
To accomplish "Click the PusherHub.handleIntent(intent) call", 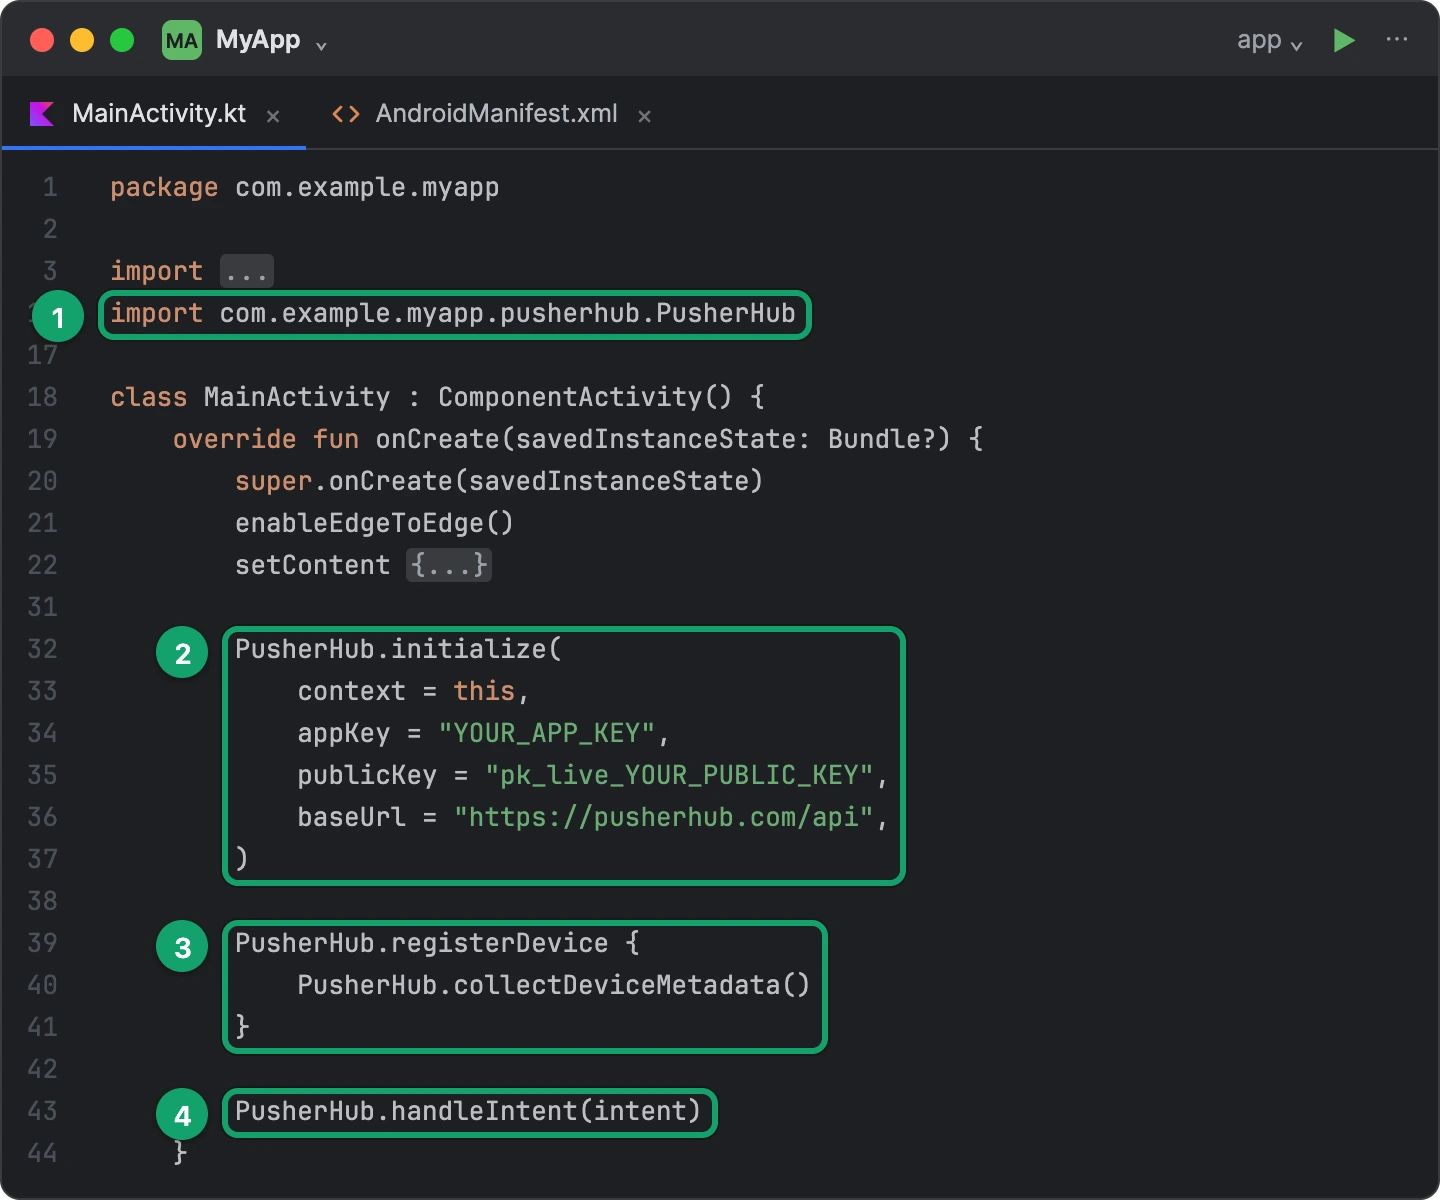I will [468, 1111].
